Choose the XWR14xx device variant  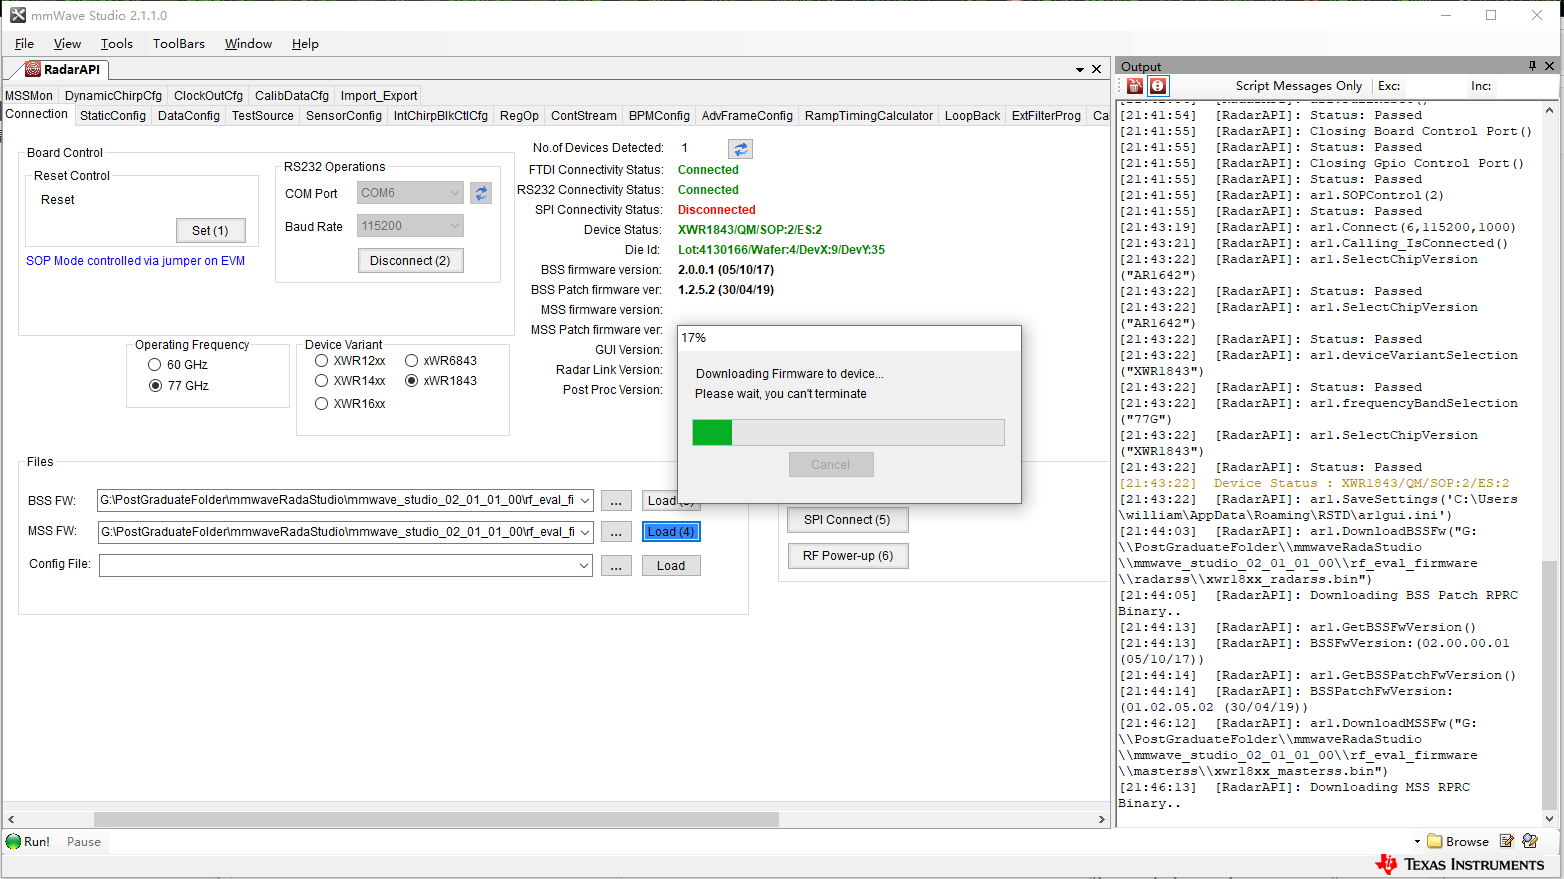[321, 381]
